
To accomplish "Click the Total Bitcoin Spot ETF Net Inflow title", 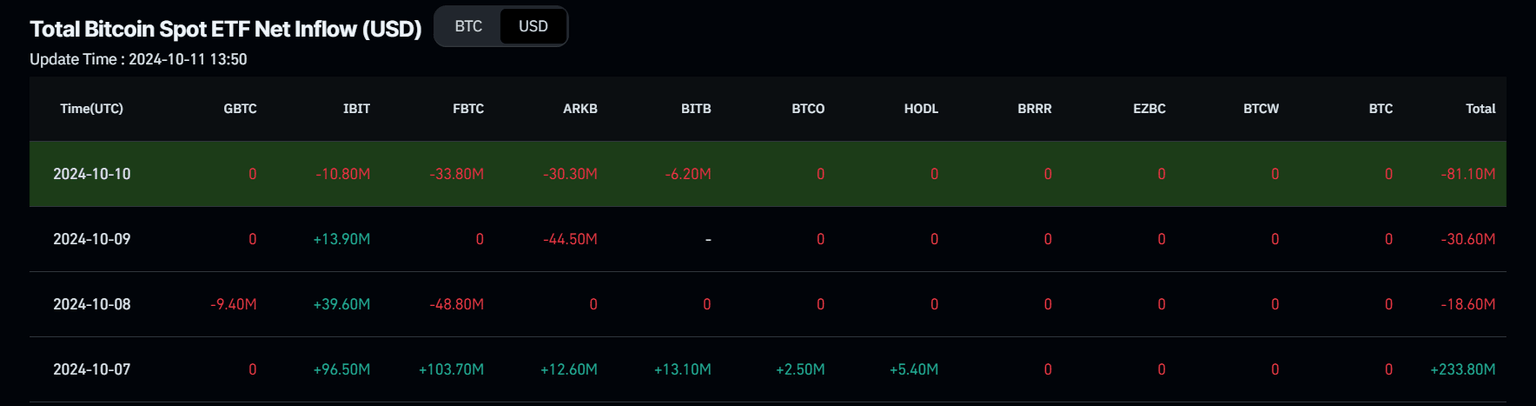I will (x=225, y=28).
